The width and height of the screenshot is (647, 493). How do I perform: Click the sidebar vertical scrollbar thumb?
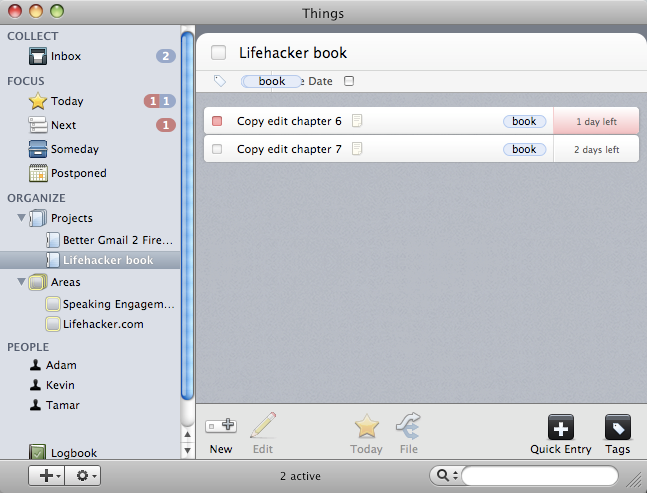[187, 215]
